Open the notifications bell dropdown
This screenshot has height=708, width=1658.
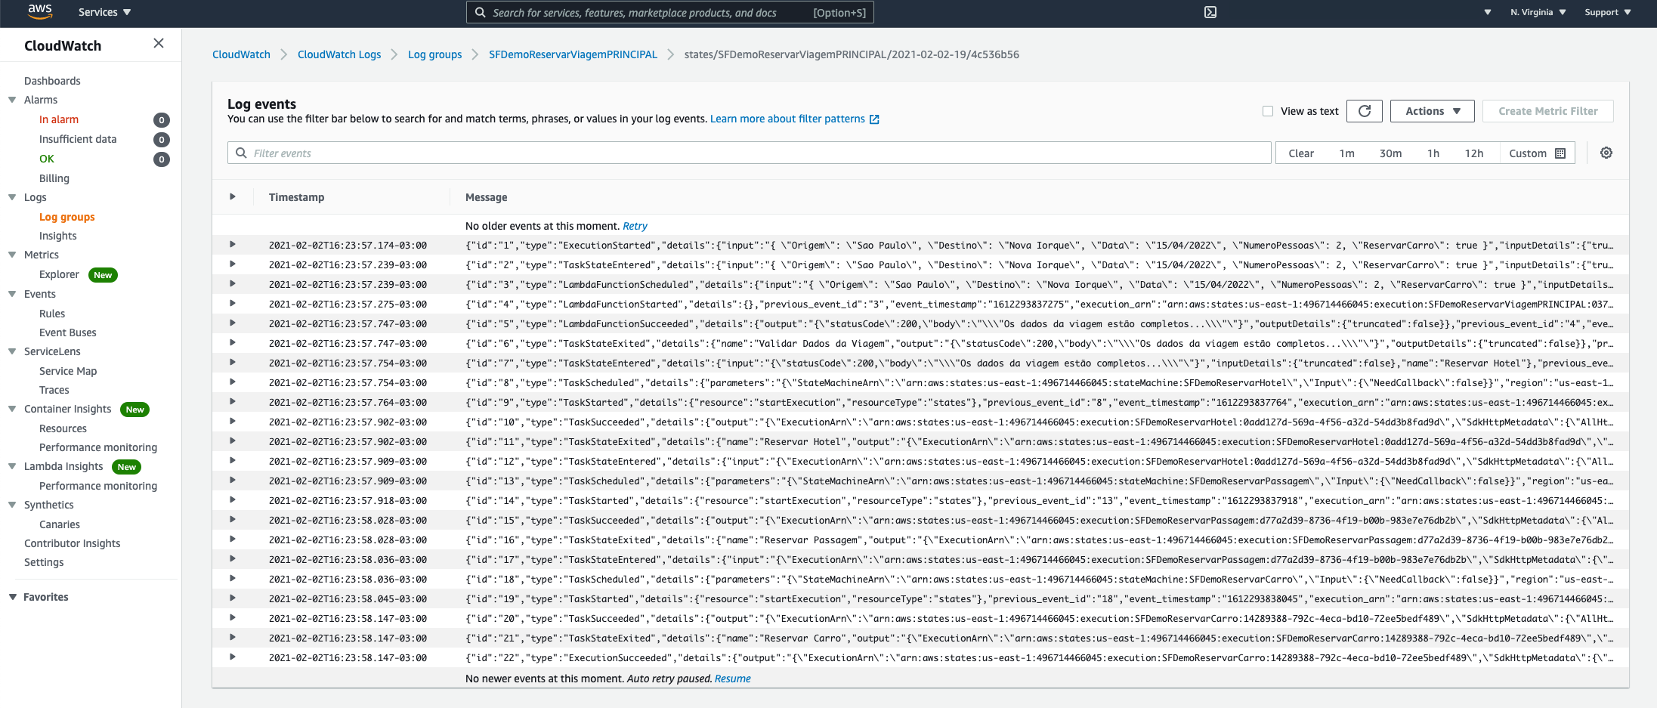click(1487, 12)
